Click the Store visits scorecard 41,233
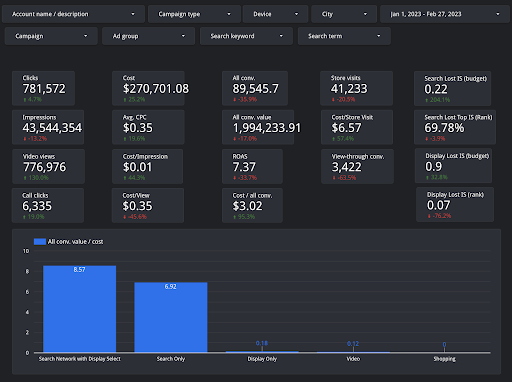512x382 pixels. click(356, 88)
